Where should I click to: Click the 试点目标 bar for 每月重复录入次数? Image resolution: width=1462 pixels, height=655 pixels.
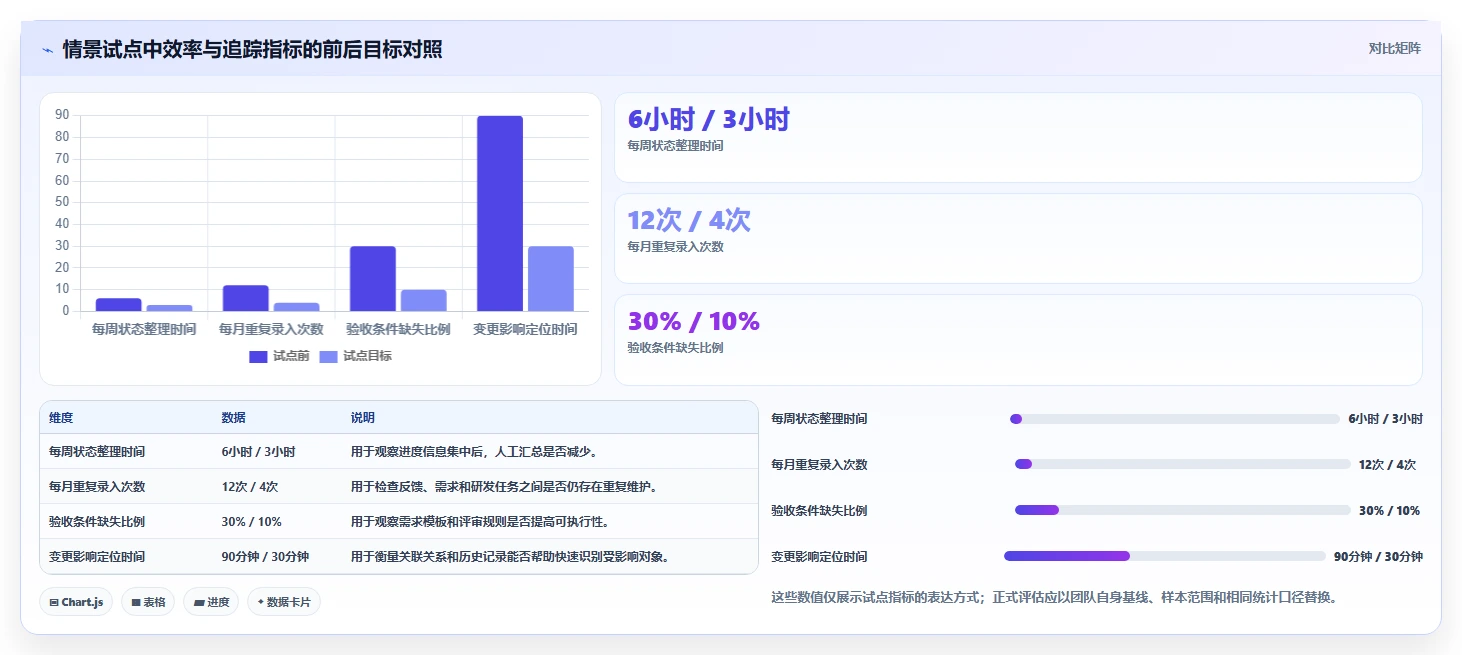point(297,307)
